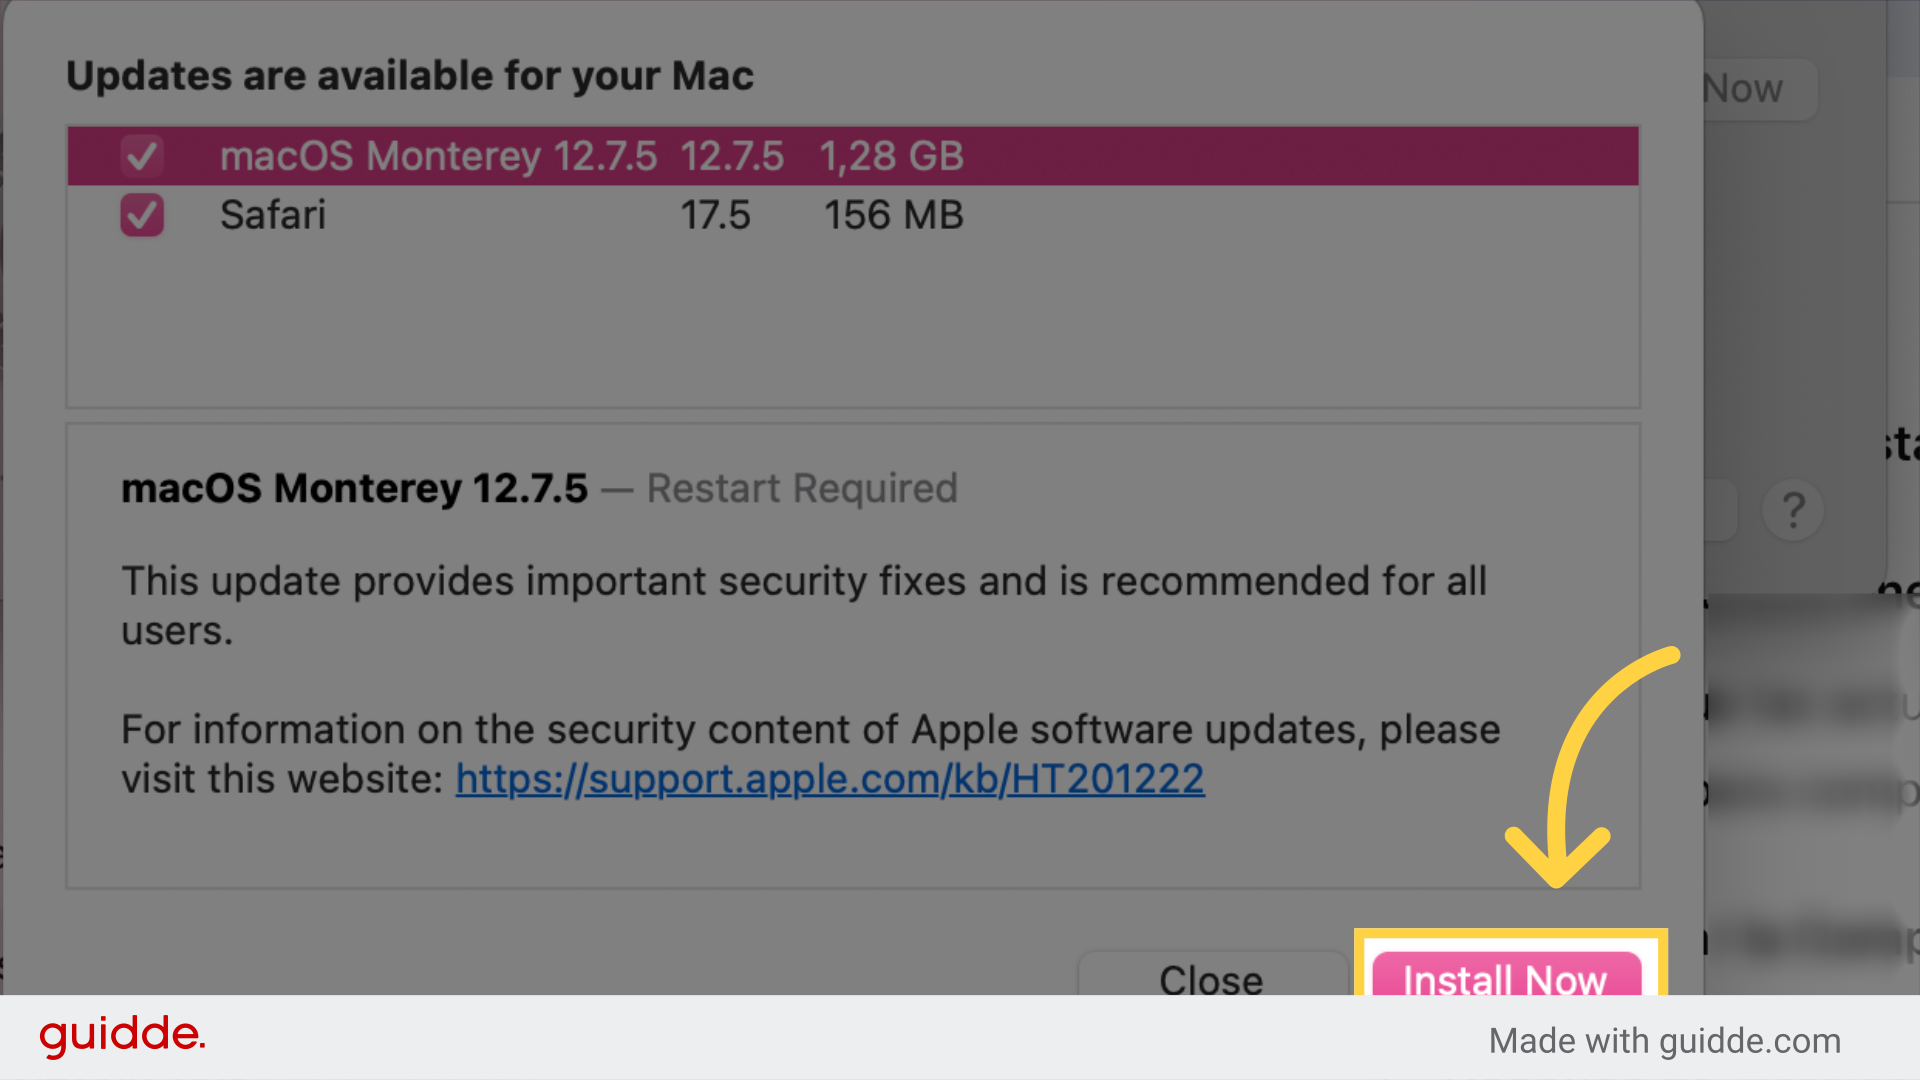Click the Restart Required label
Viewport: 1920px width, 1080px height.
[801, 488]
